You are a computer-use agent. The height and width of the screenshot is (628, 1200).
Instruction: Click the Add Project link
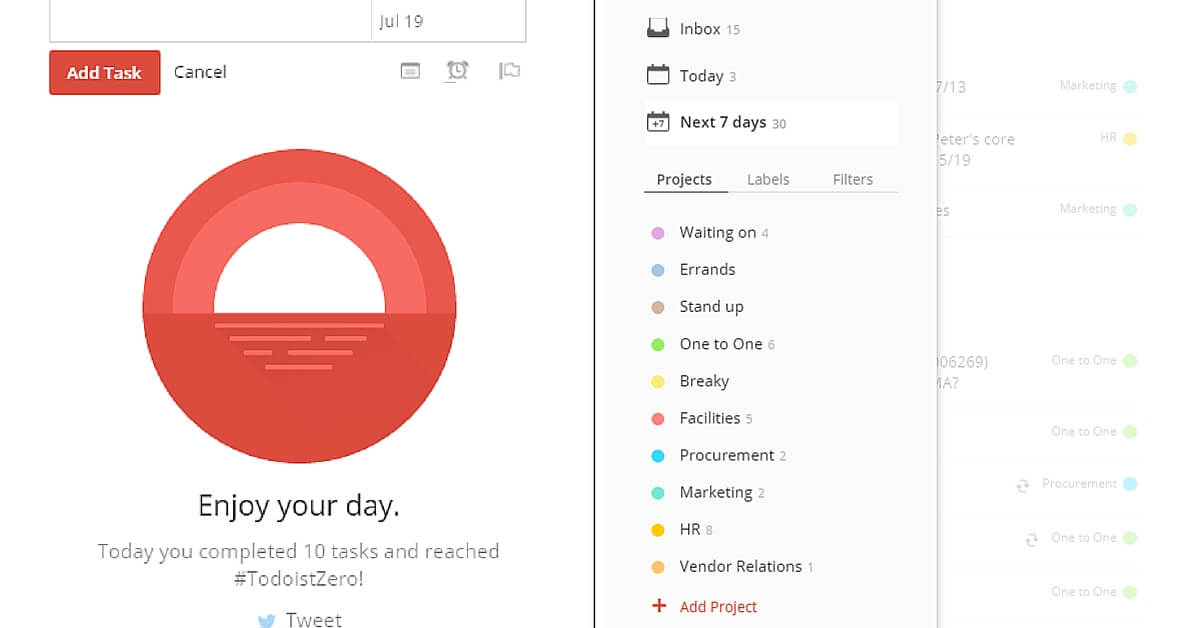pyautogui.click(x=718, y=606)
